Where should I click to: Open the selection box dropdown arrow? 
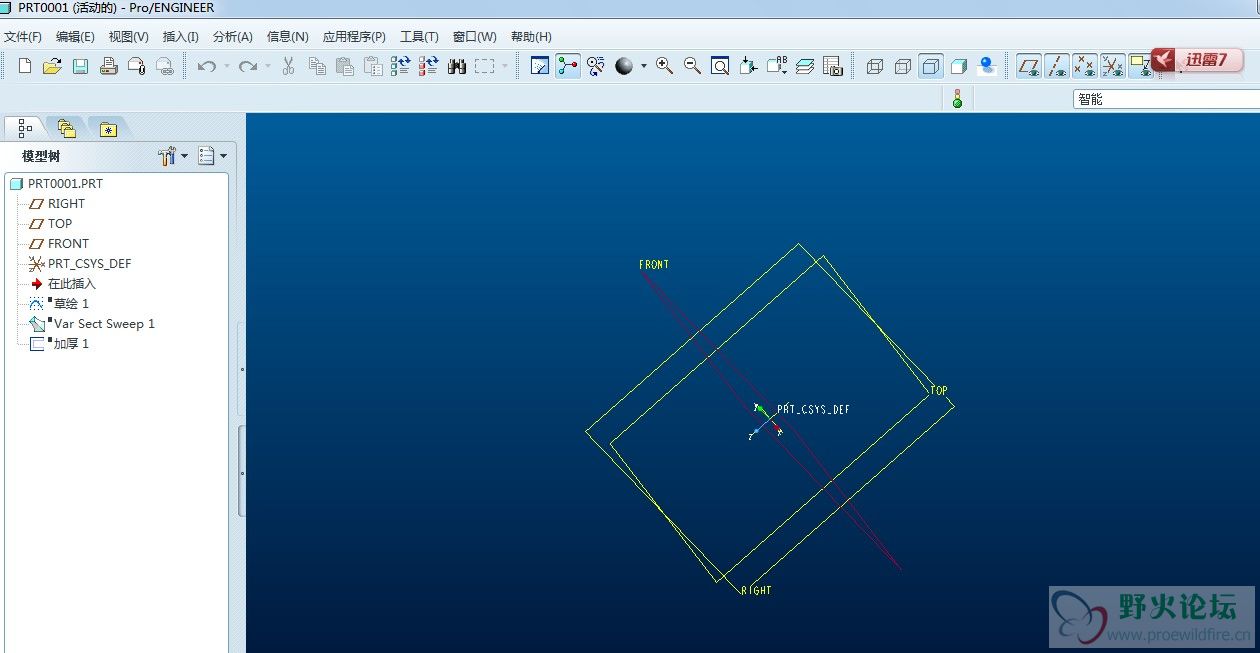504,66
